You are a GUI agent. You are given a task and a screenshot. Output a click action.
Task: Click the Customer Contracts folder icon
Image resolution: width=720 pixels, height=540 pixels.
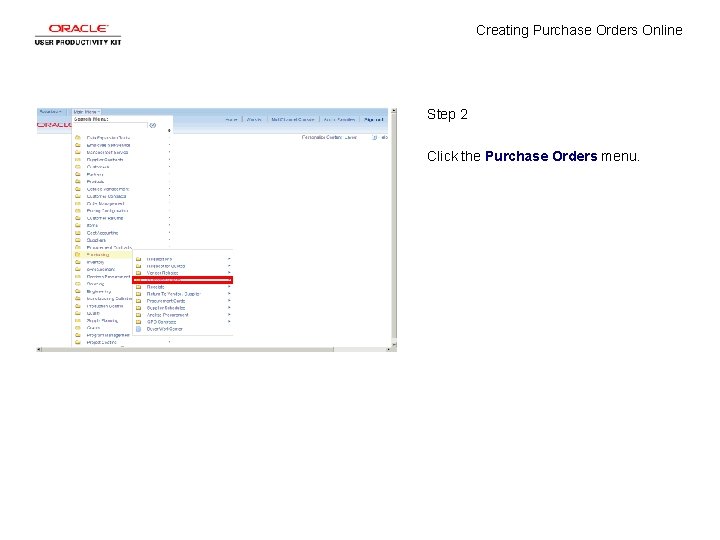point(78,197)
